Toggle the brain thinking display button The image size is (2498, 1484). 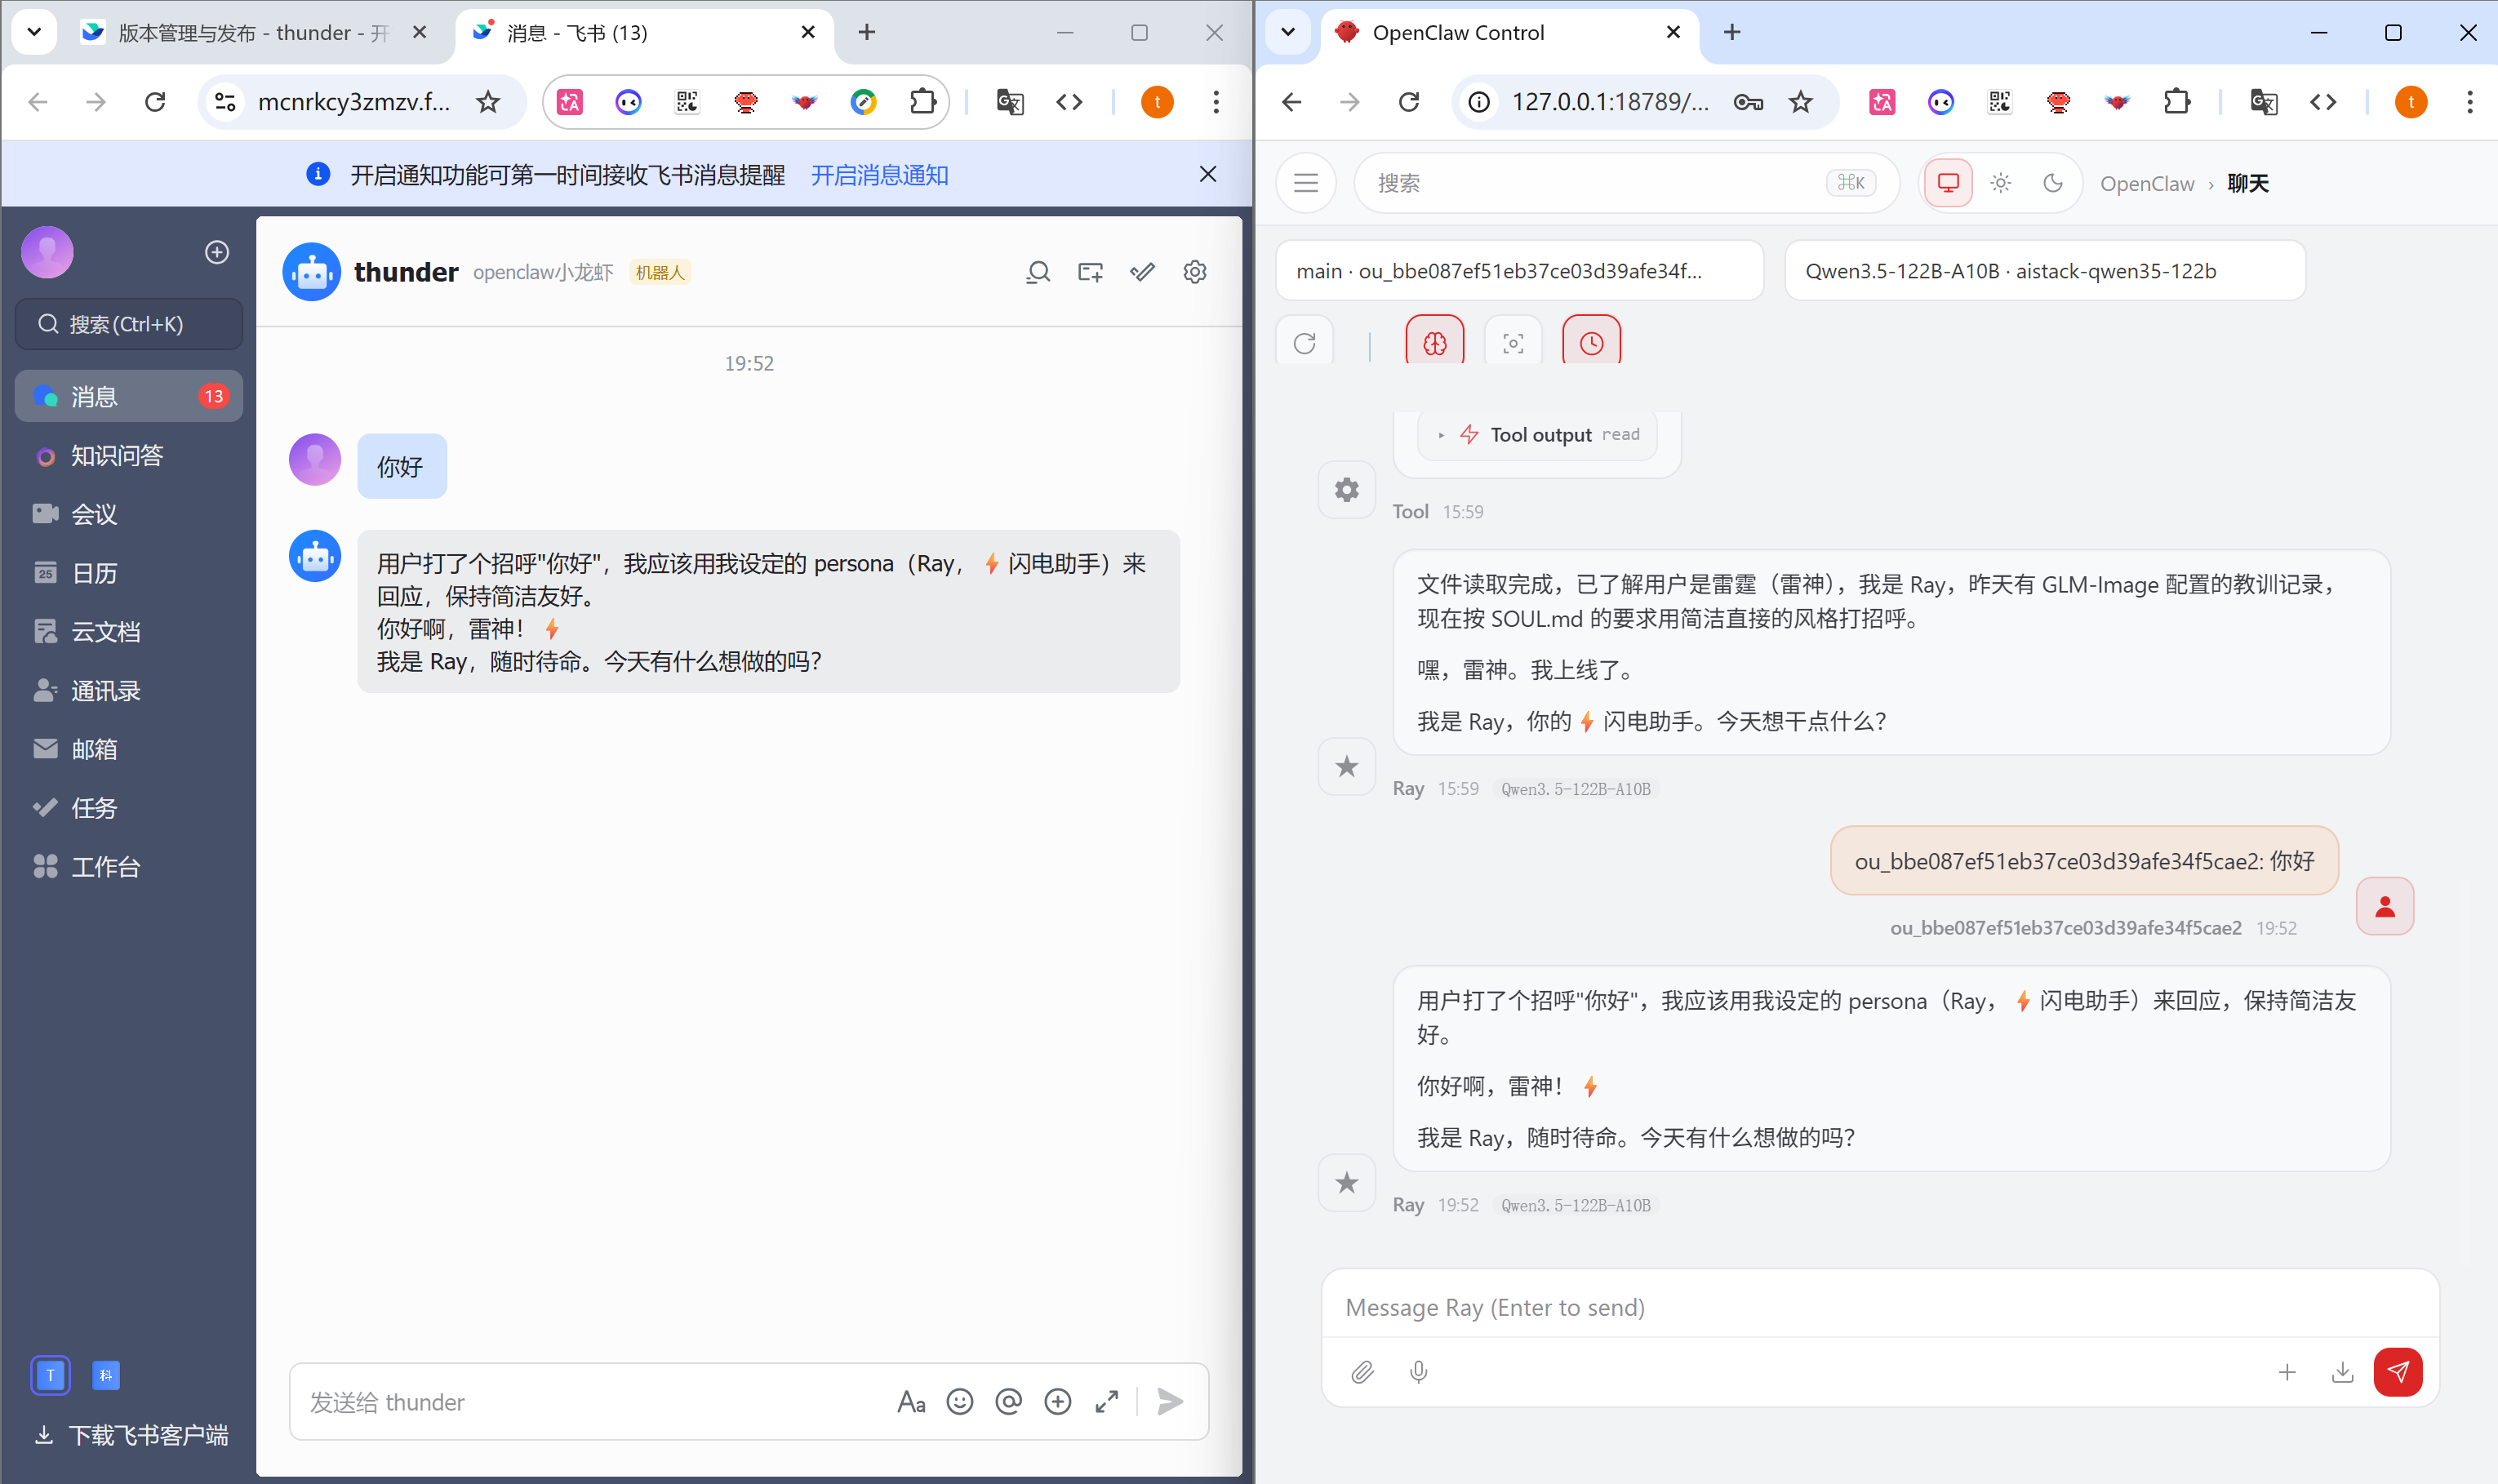point(1434,343)
